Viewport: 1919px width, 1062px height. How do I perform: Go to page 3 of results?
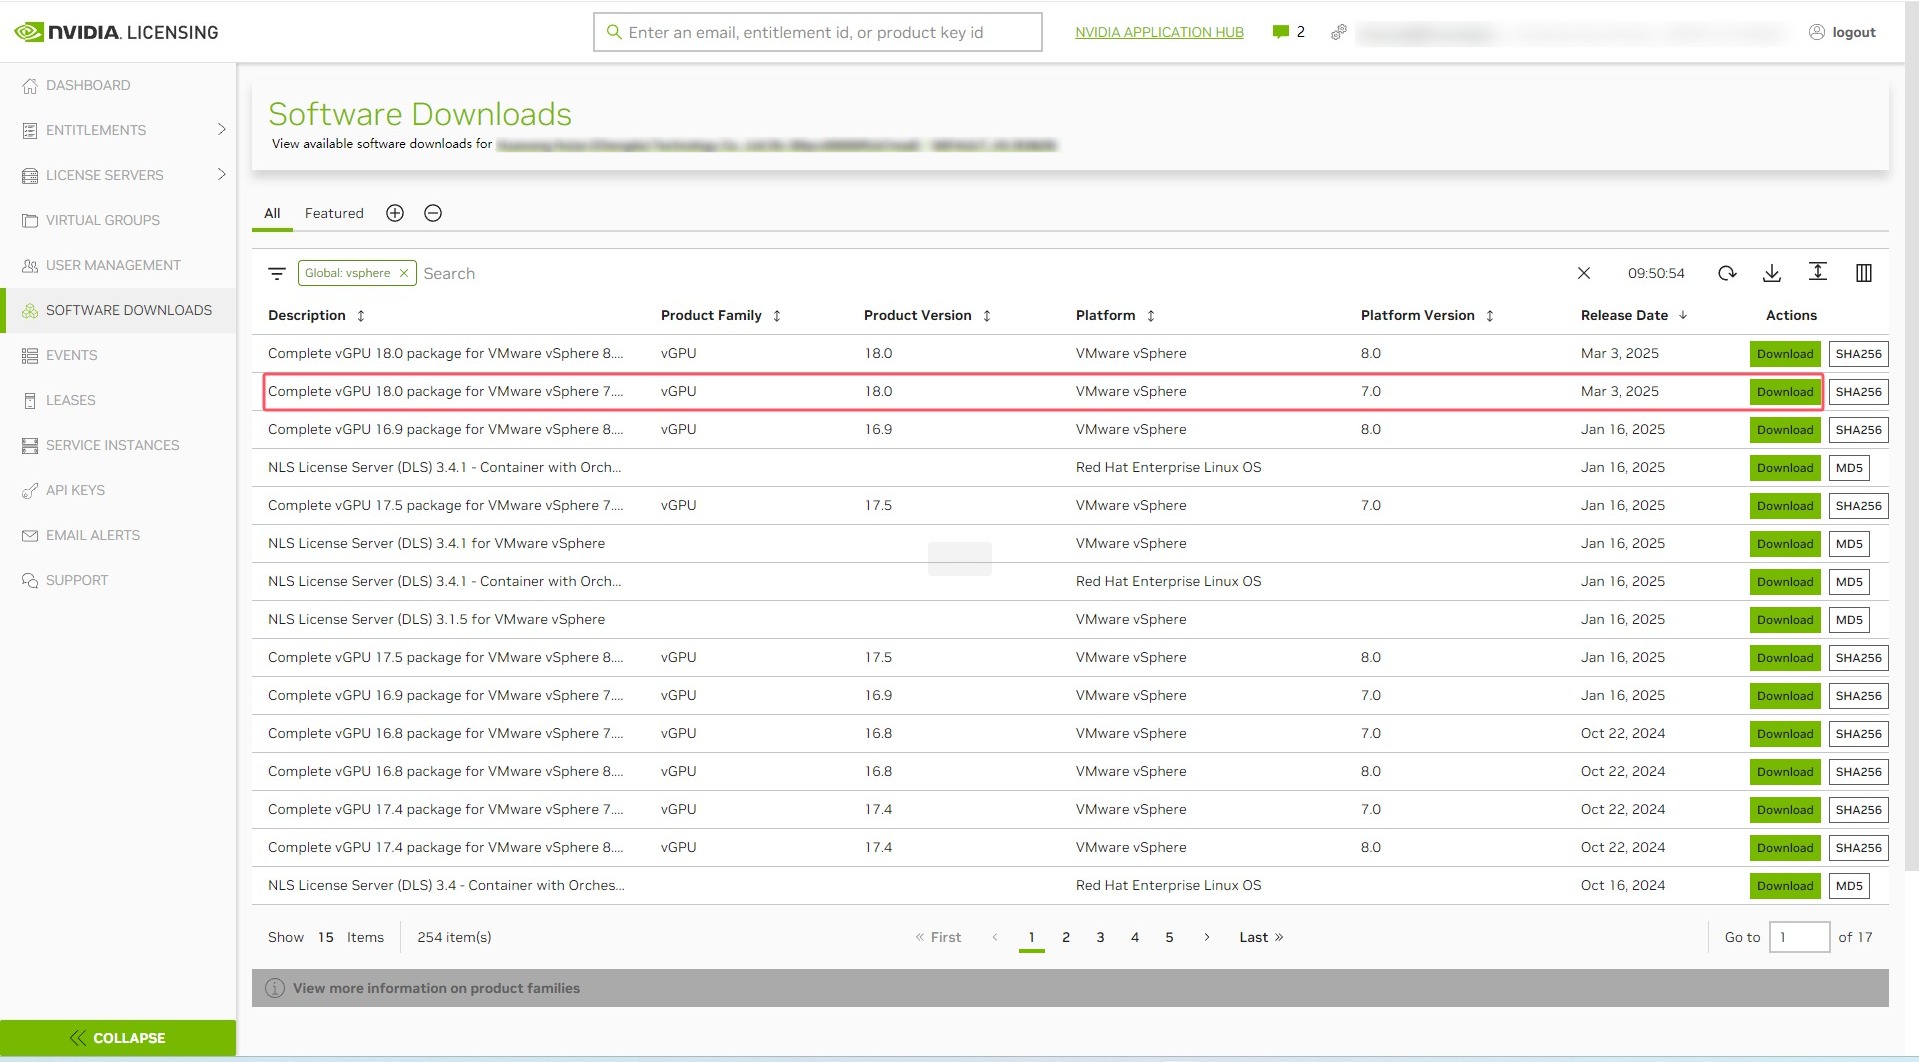pos(1100,937)
